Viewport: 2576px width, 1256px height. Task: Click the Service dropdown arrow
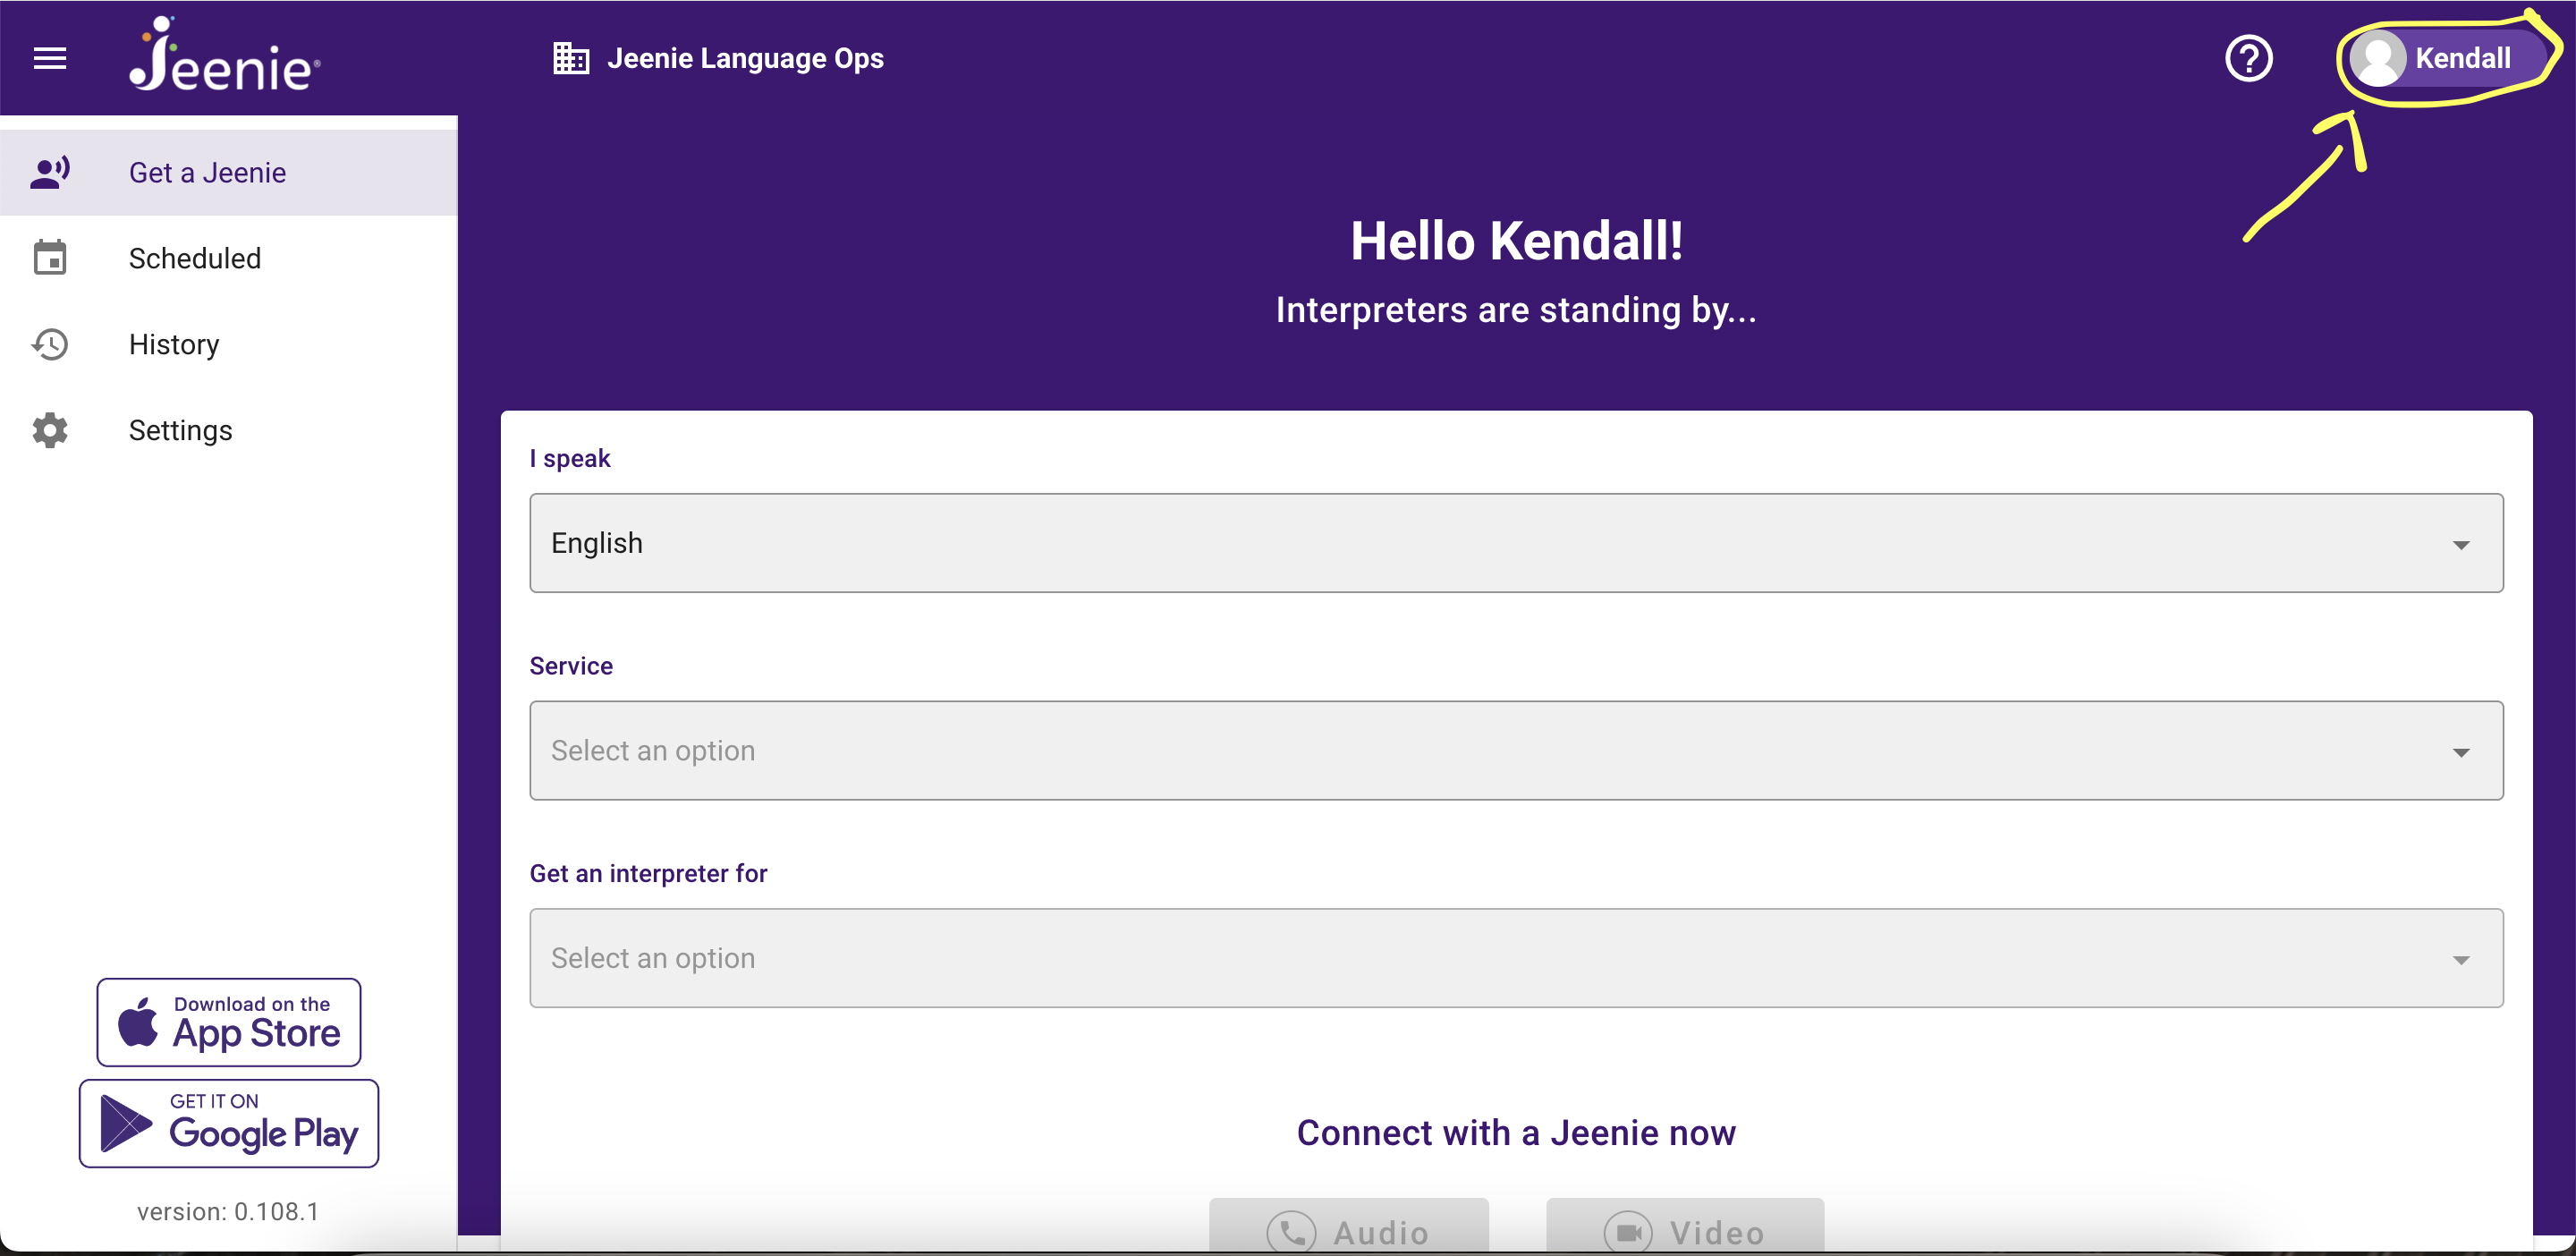[2461, 753]
